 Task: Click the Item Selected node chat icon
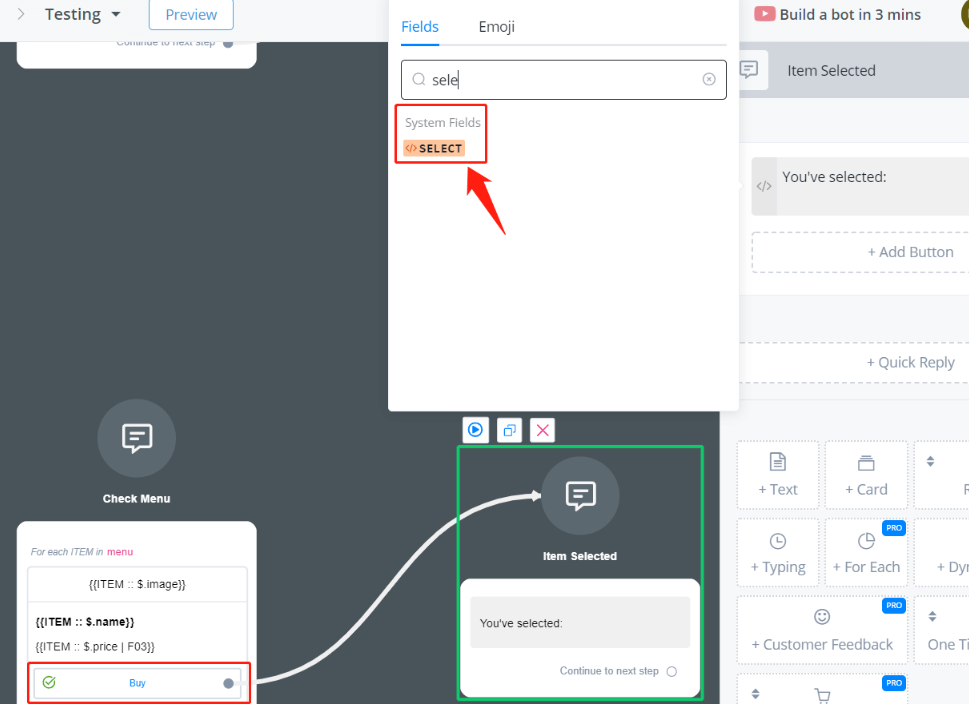point(580,495)
